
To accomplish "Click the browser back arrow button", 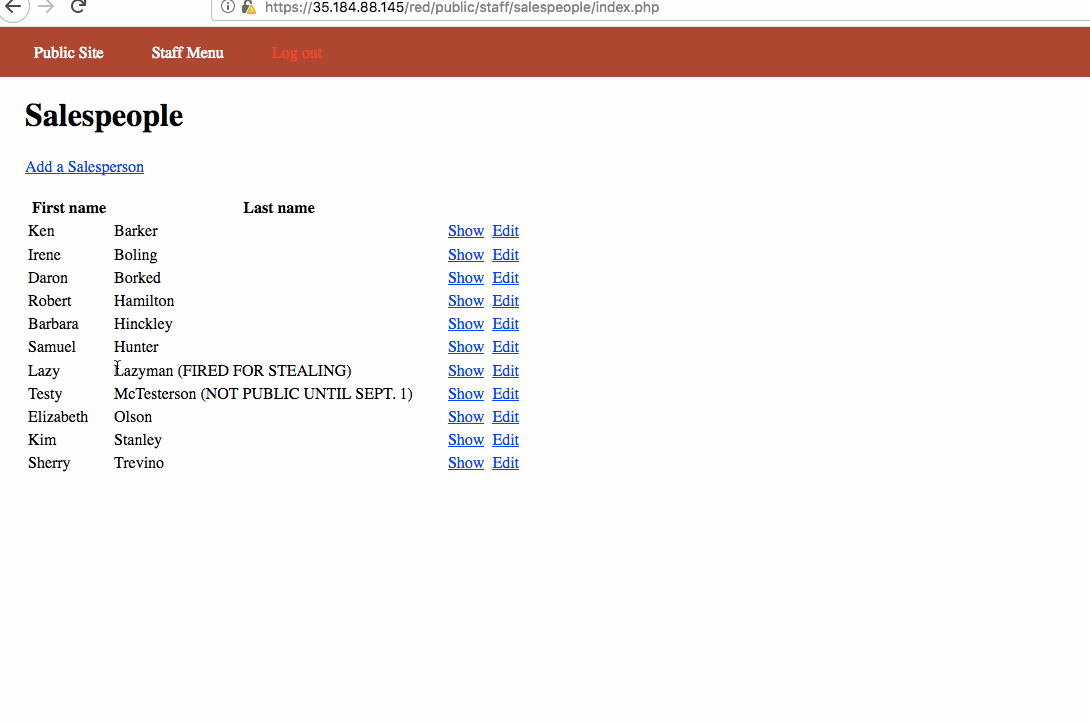I will coord(13,7).
